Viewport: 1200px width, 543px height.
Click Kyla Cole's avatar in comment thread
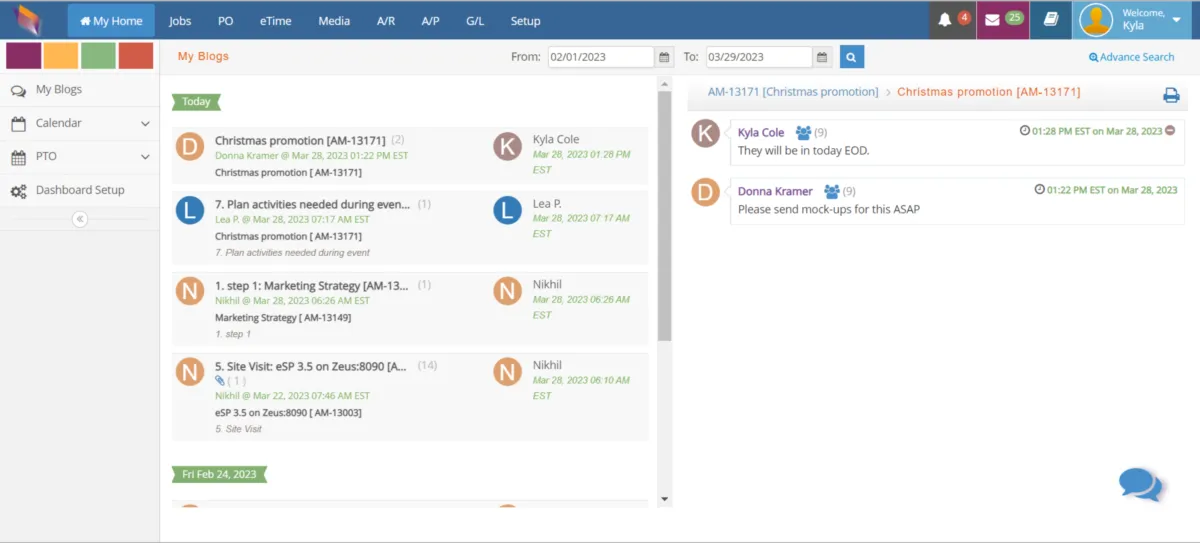point(706,133)
